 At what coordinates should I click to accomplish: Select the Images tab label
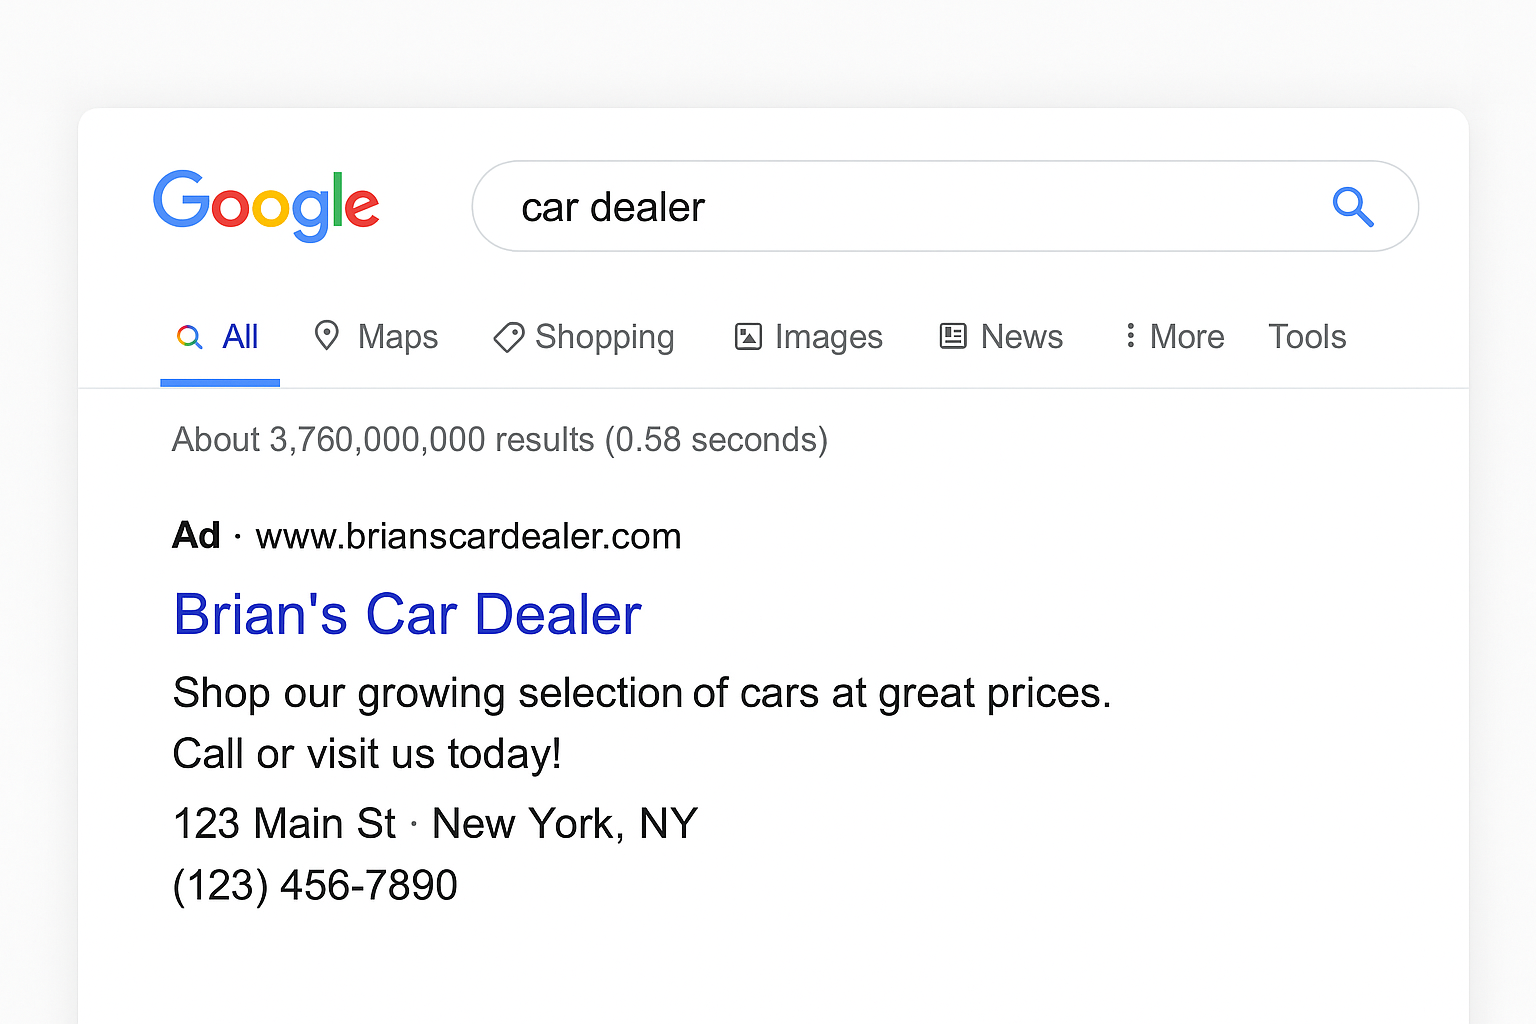(x=829, y=337)
